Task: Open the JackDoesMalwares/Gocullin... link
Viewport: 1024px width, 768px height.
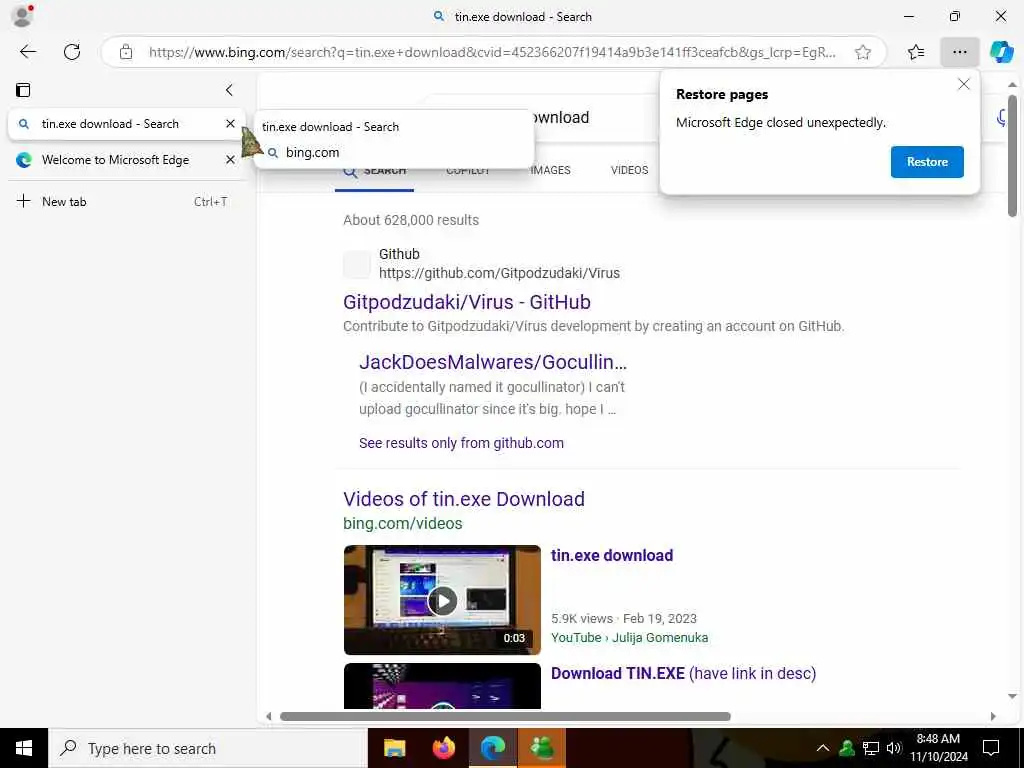Action: [492, 362]
